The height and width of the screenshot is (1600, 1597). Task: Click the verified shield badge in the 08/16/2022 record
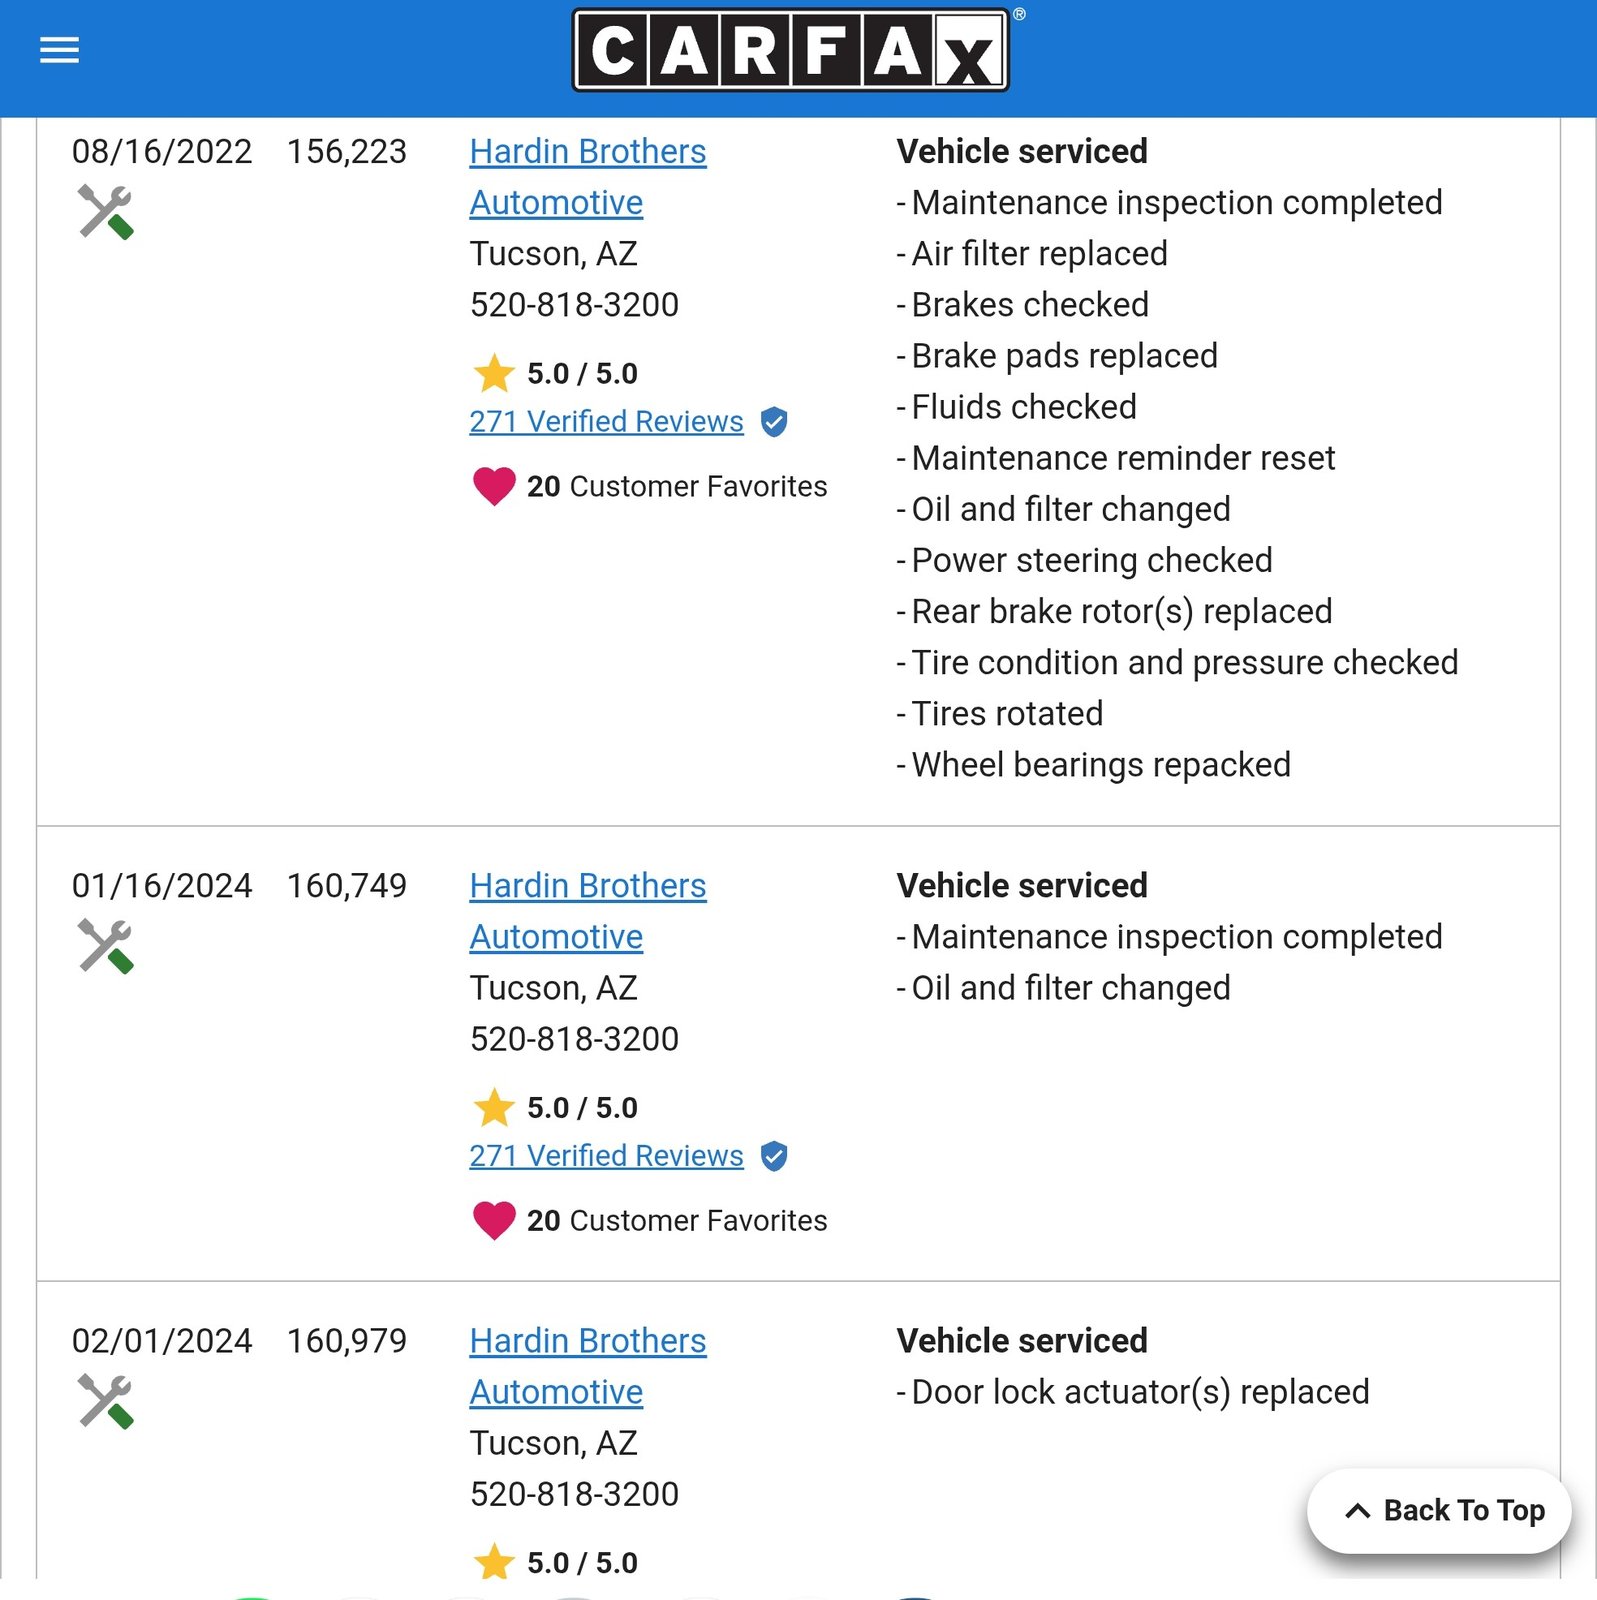tap(774, 422)
